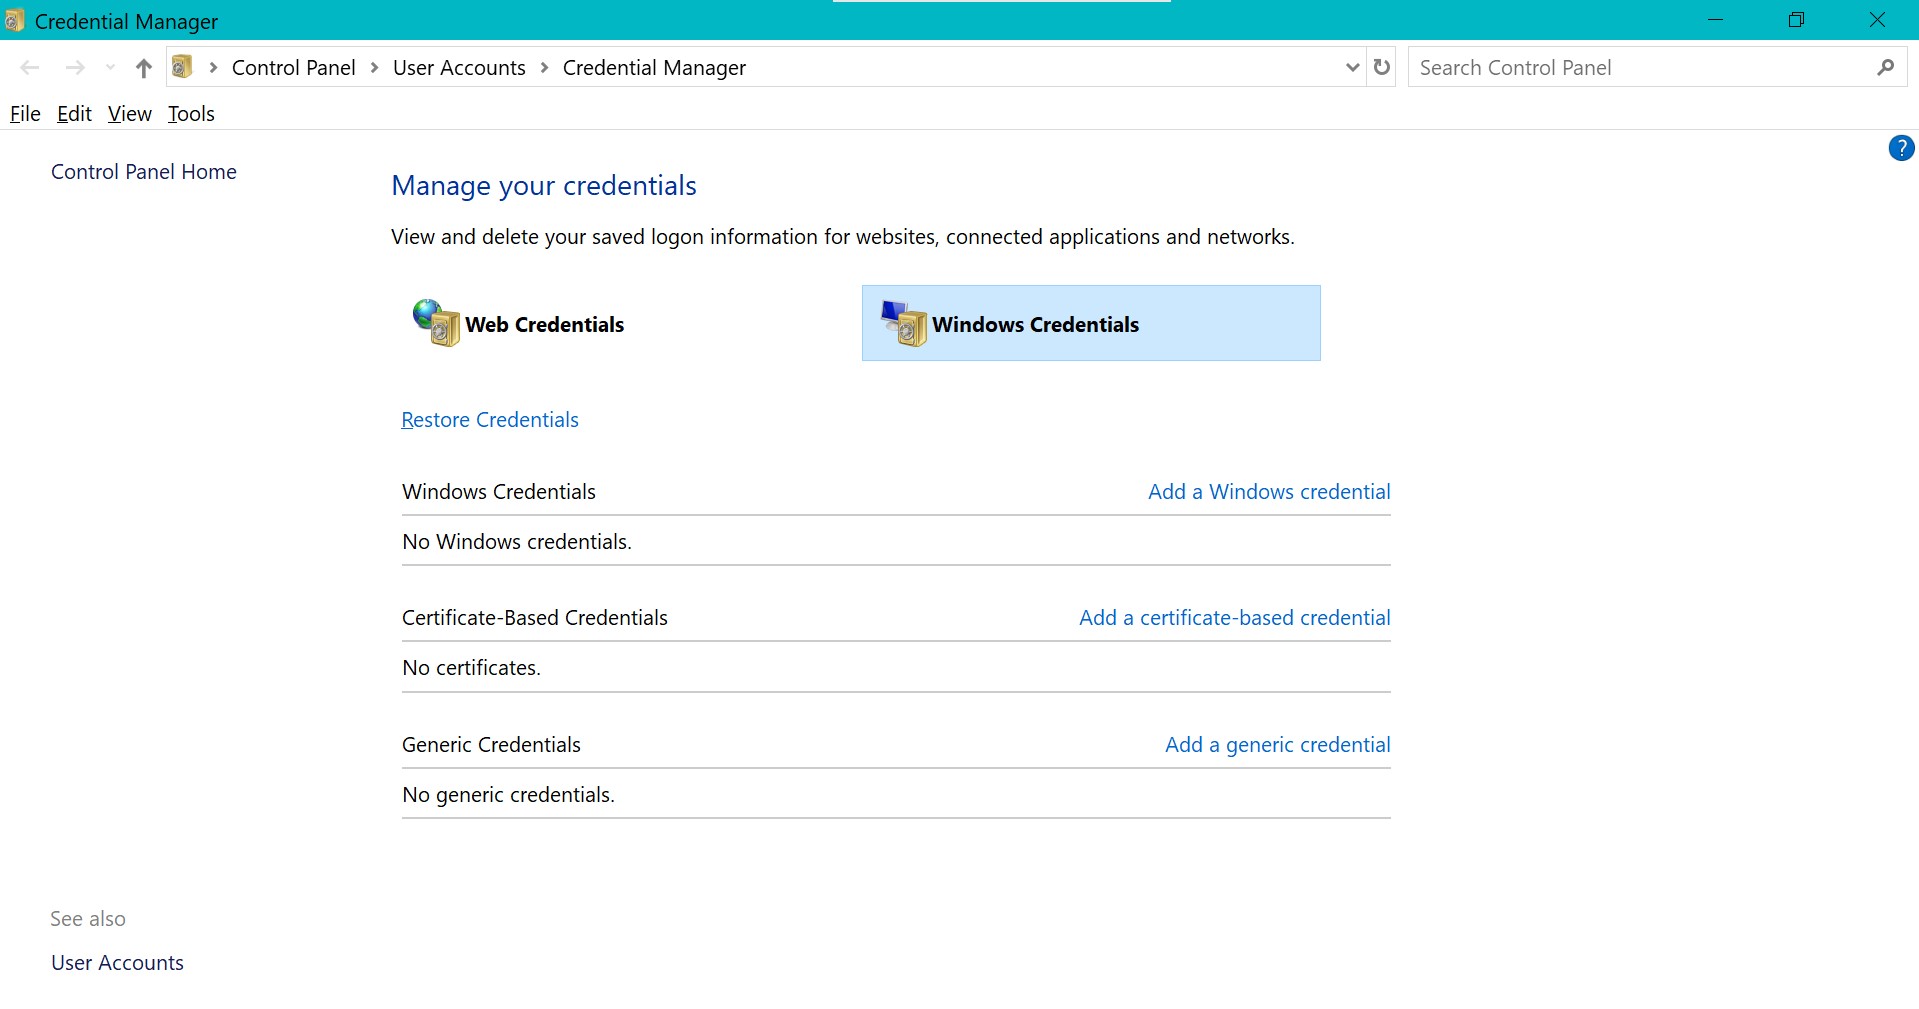Open the View menu

130,113
